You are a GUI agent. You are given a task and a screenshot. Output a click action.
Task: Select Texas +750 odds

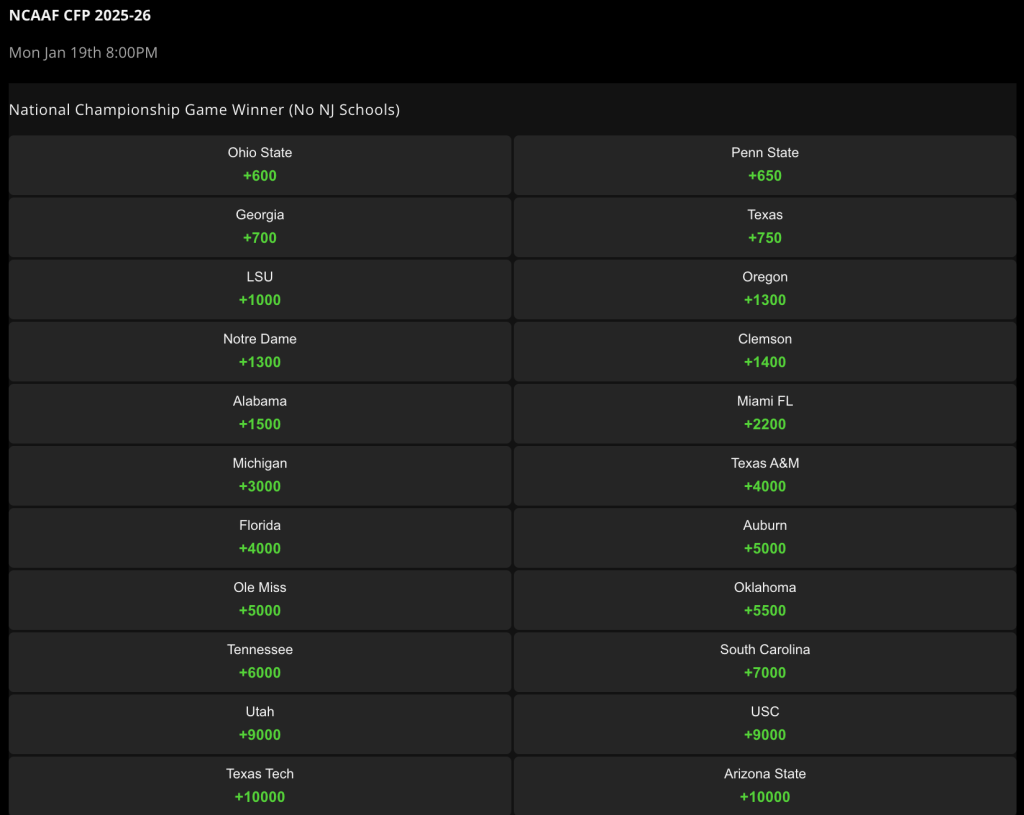(x=765, y=227)
